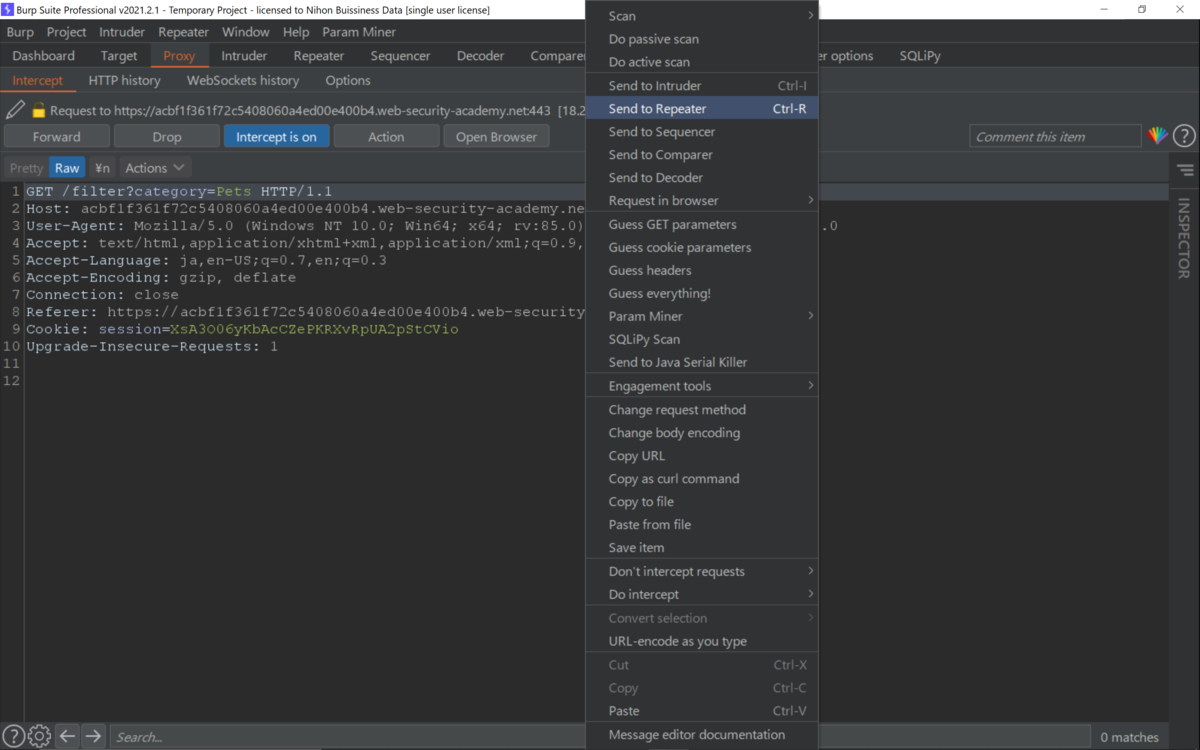Select Guess everything! entry
Screen dimensions: 1200x750
702,293
